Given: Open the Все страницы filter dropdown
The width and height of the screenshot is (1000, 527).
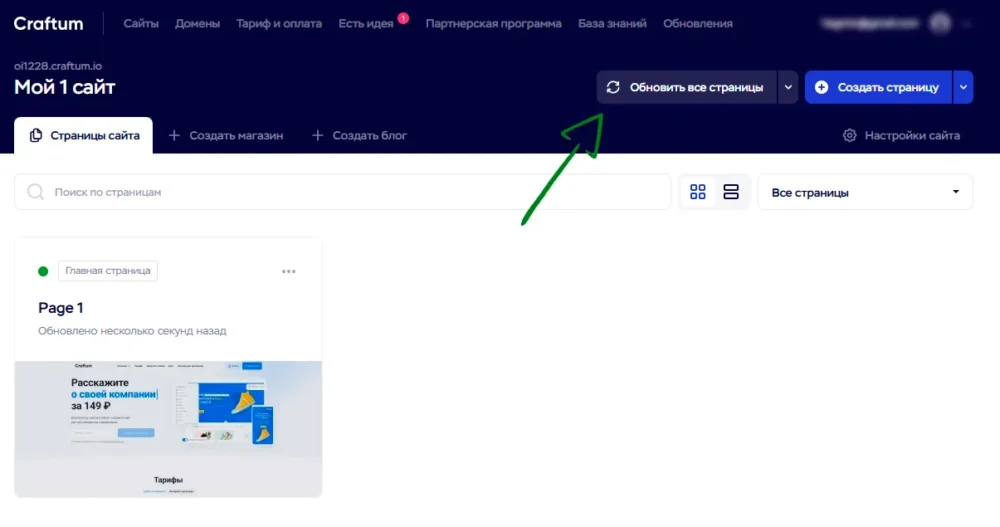Looking at the screenshot, I should click(865, 191).
